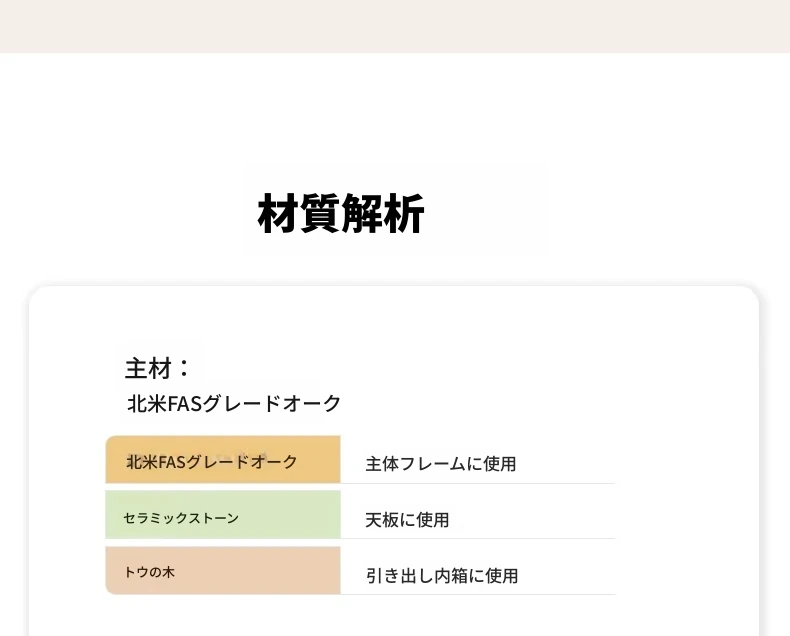Select the orange 北米FASグレードオーク cell

click(x=223, y=460)
